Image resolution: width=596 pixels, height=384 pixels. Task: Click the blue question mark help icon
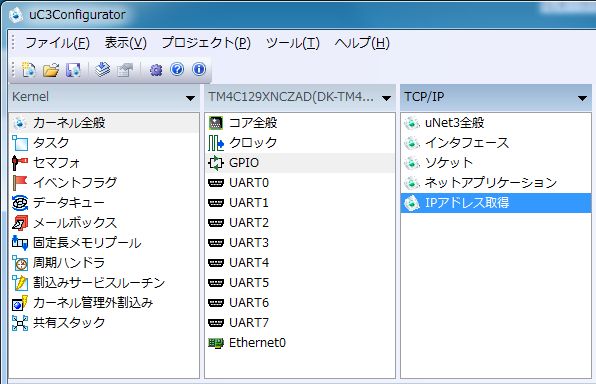pos(177,69)
